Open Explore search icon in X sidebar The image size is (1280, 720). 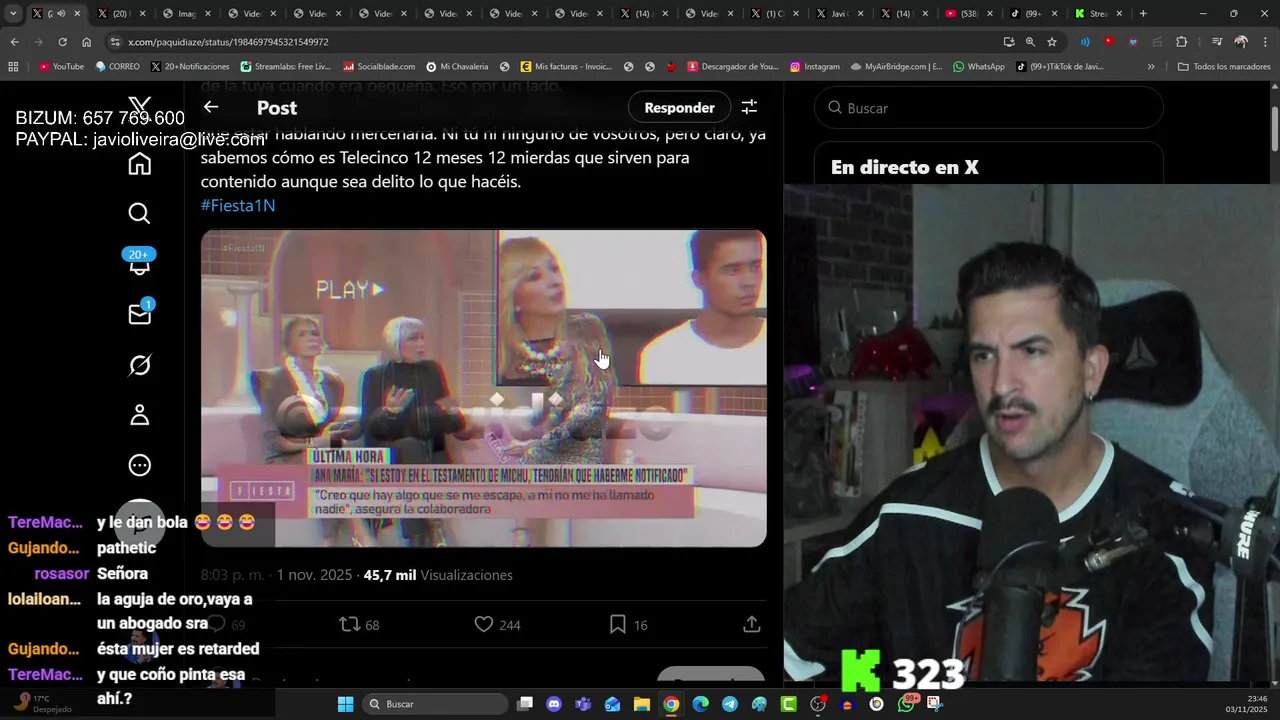(140, 213)
